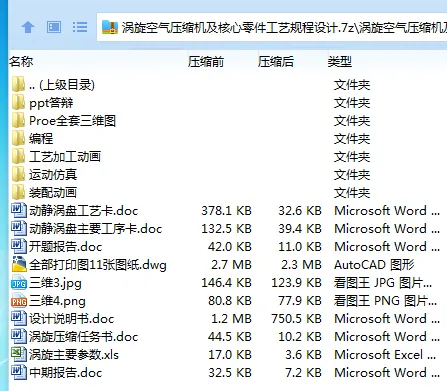This screenshot has height=391, width=447.
Task: Select the ppt答辩 folder name
Action: [x=51, y=103]
